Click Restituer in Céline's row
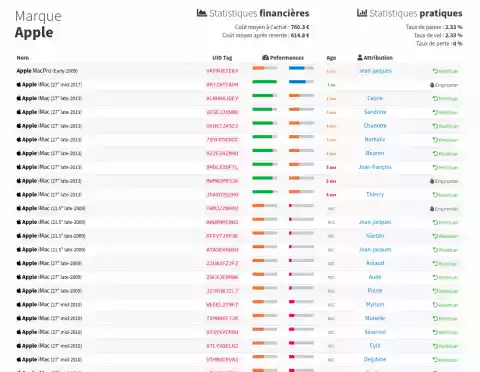The image size is (480, 372). tap(445, 98)
